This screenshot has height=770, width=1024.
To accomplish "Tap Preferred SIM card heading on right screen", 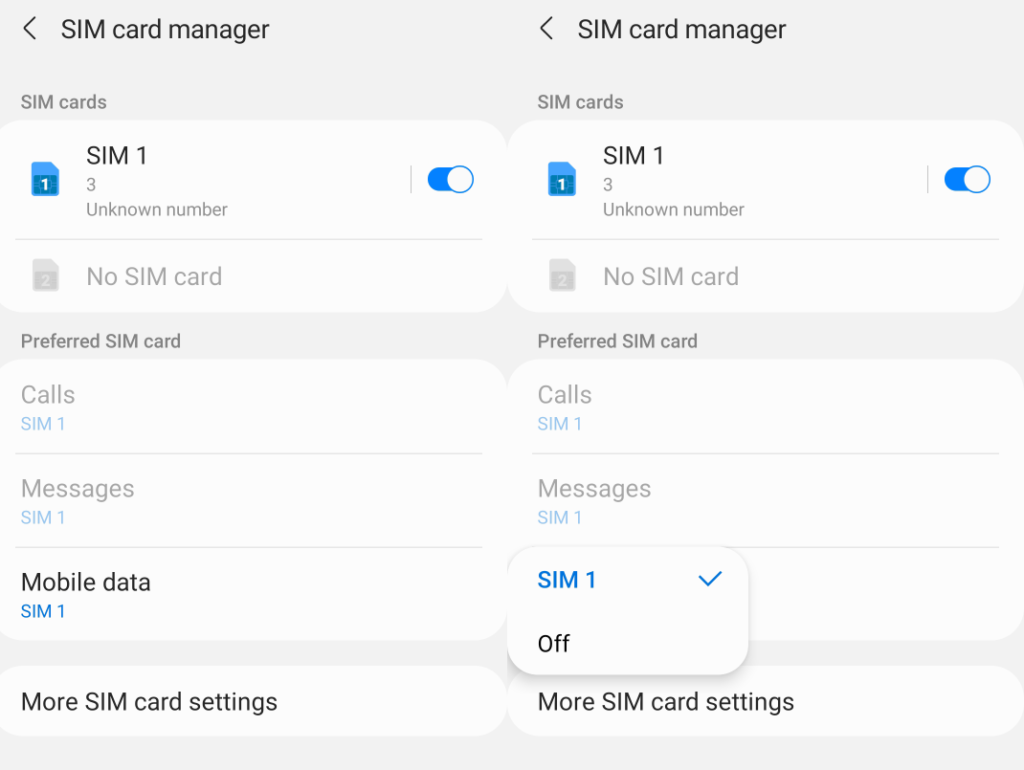I will coord(617,341).
